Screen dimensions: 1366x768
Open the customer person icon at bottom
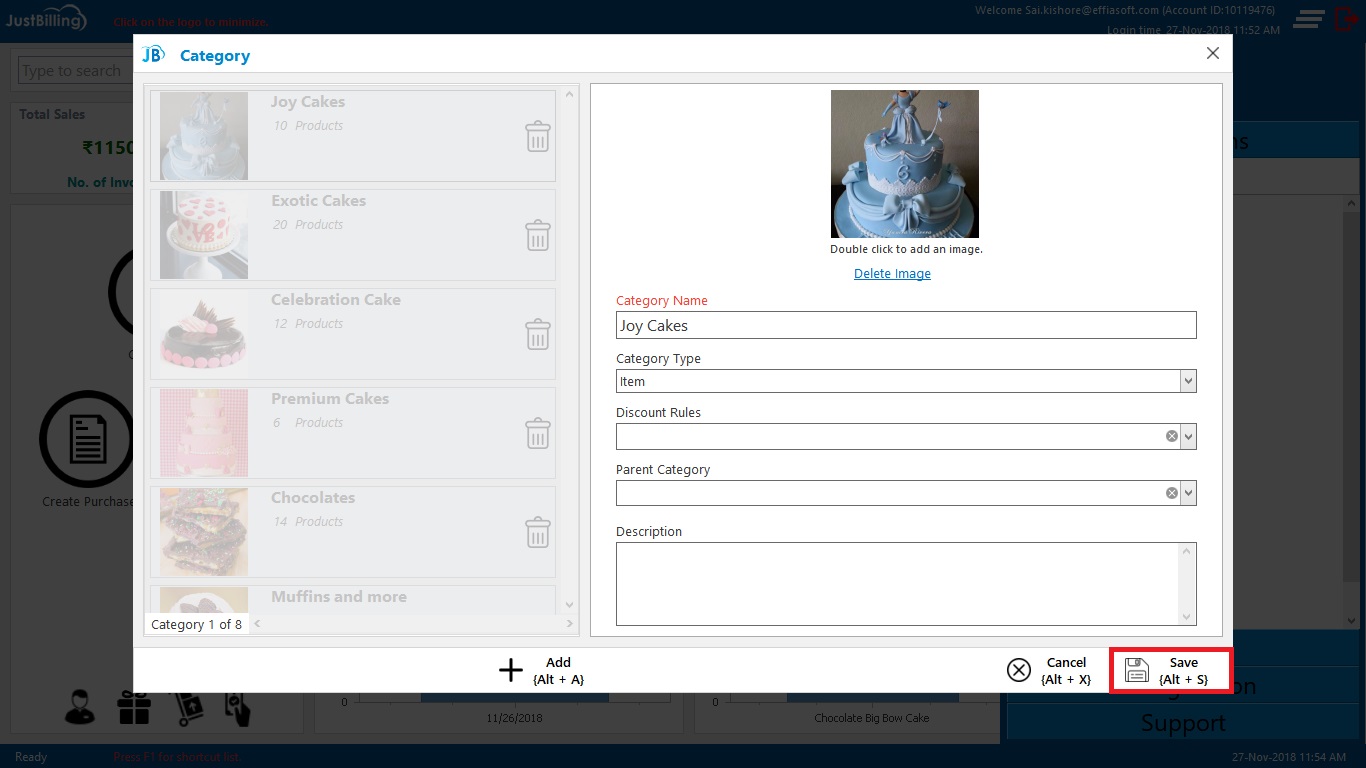[x=80, y=706]
